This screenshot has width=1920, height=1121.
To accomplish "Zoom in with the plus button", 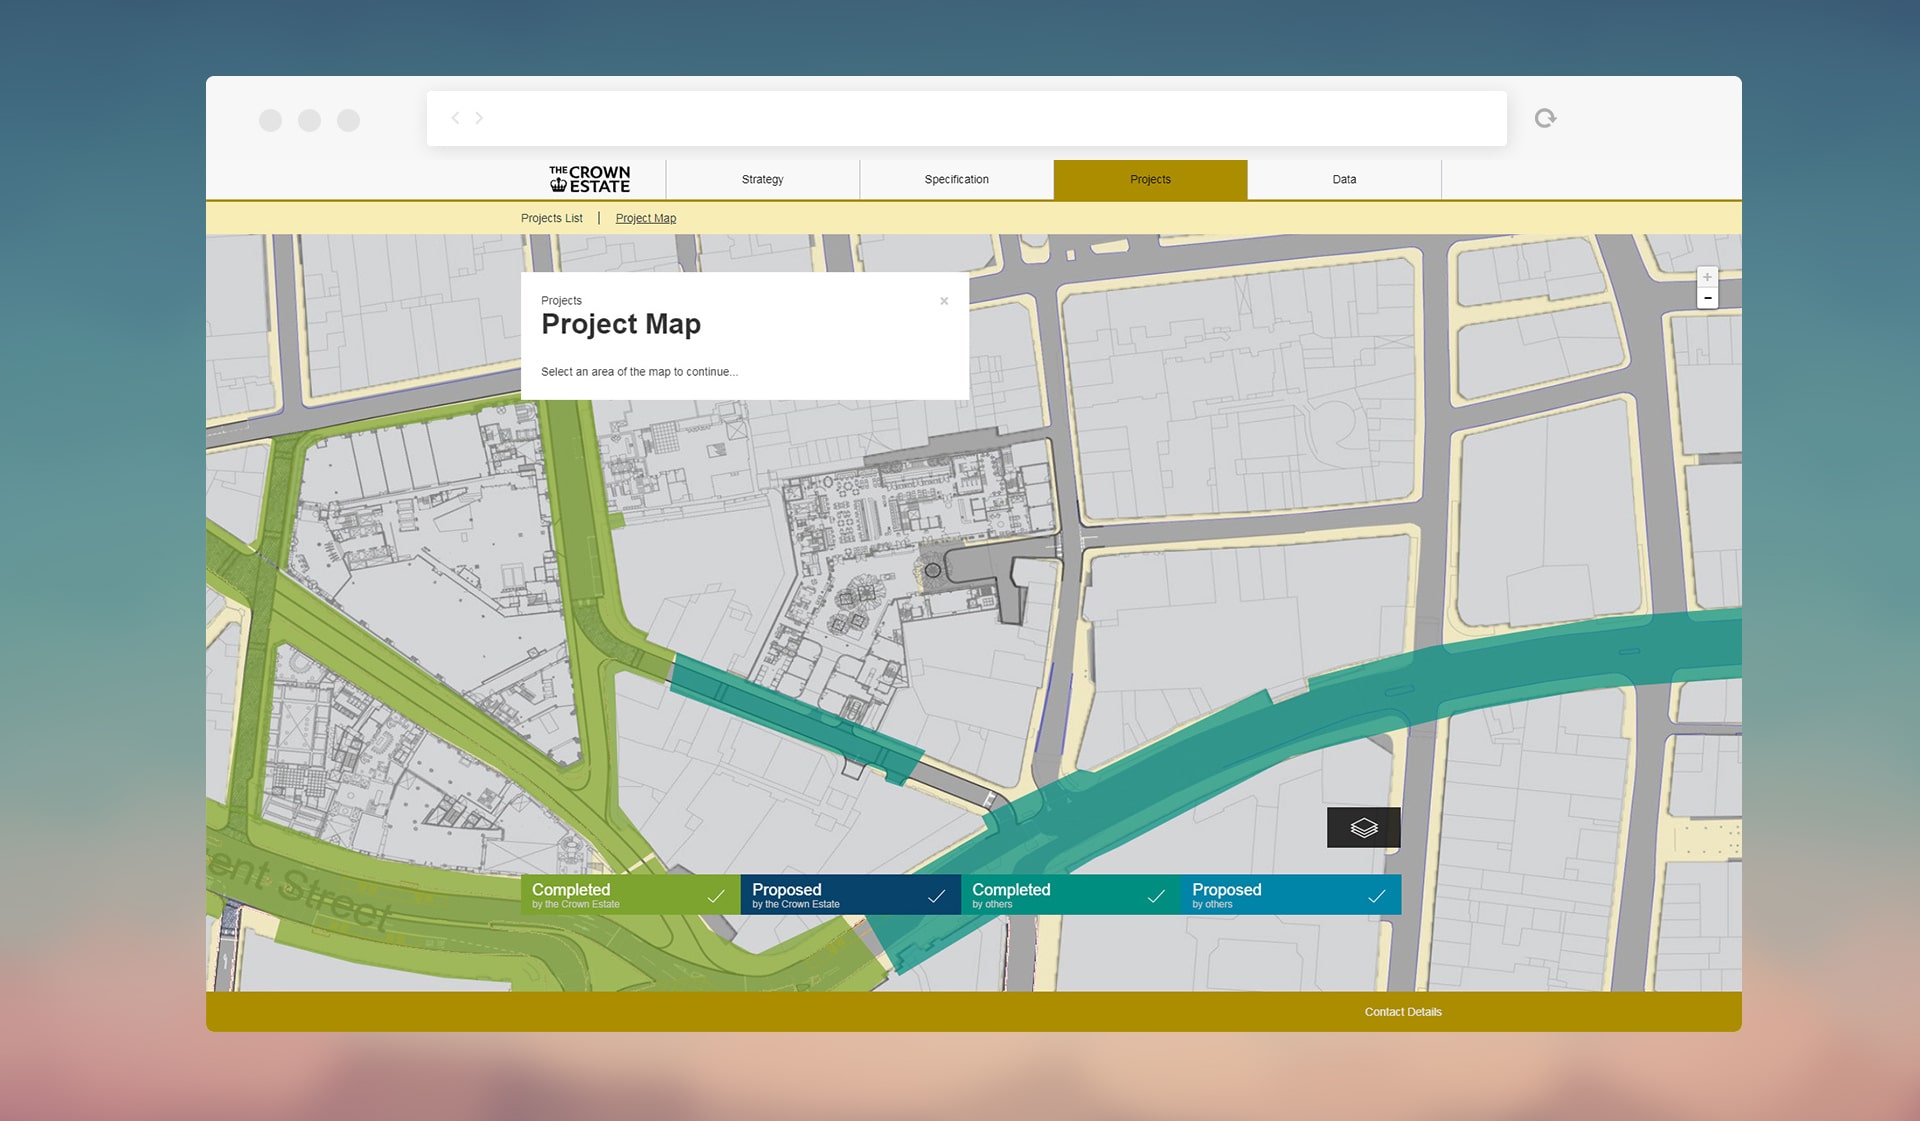I will tap(1707, 277).
